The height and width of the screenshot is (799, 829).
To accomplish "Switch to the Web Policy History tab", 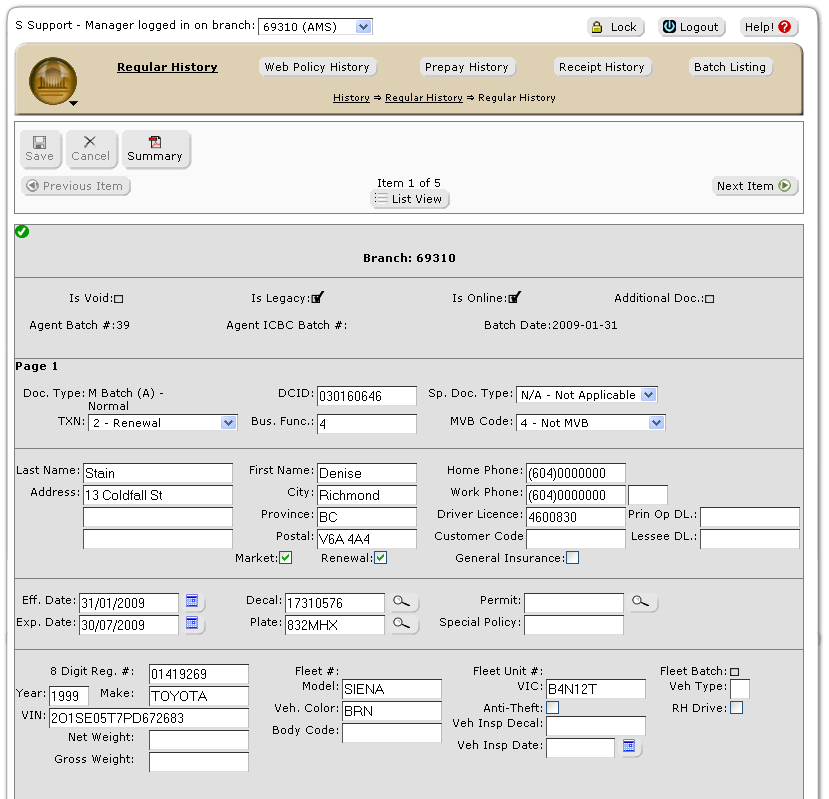I will pos(317,67).
